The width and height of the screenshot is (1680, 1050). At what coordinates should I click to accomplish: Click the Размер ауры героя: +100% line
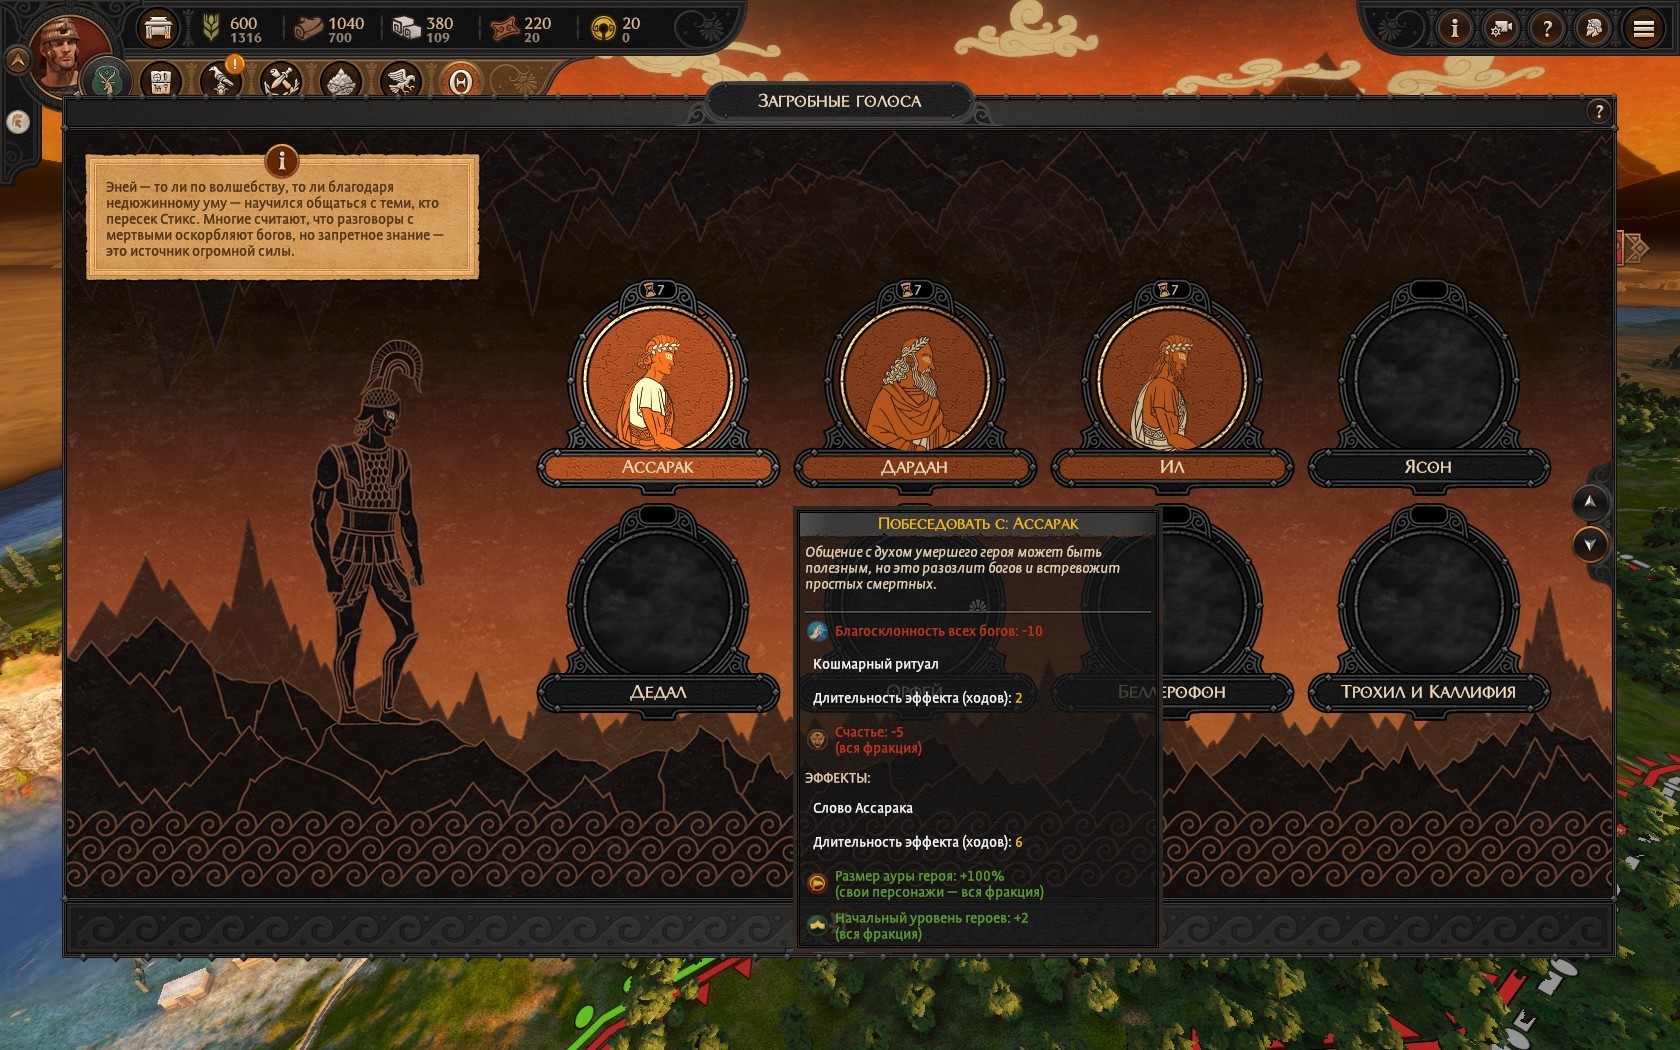point(926,884)
